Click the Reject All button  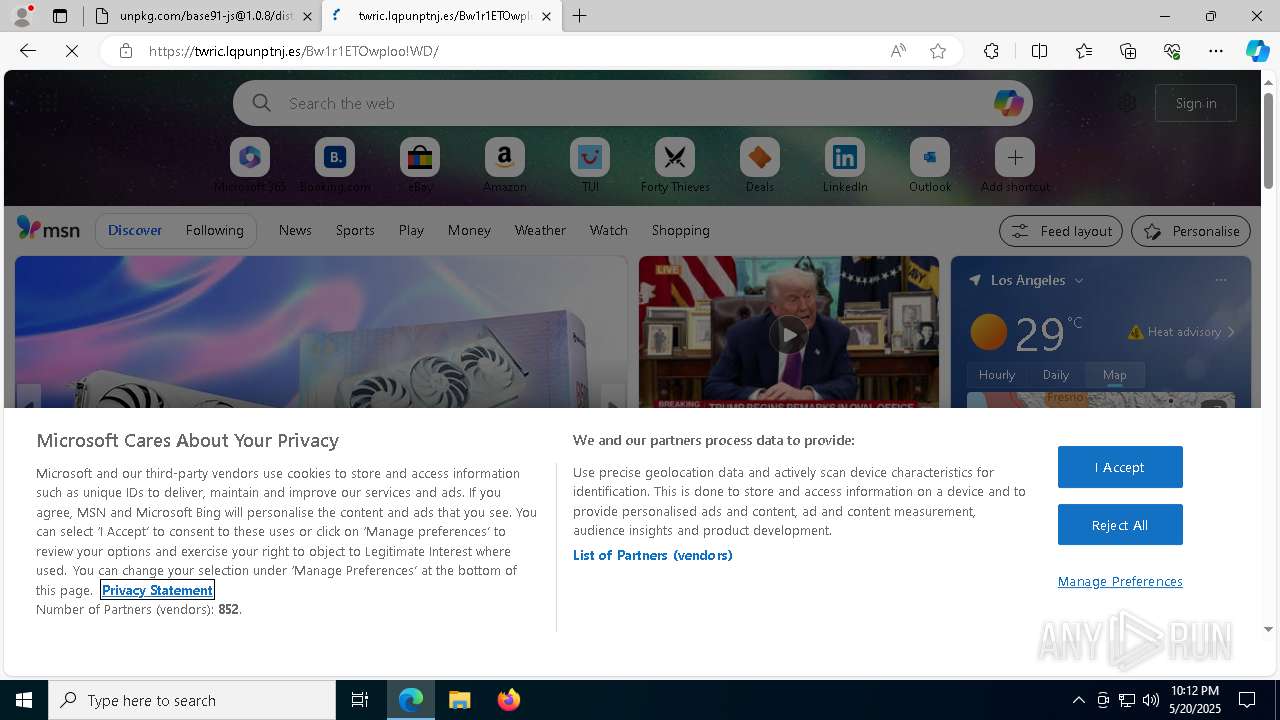pyautogui.click(x=1120, y=525)
